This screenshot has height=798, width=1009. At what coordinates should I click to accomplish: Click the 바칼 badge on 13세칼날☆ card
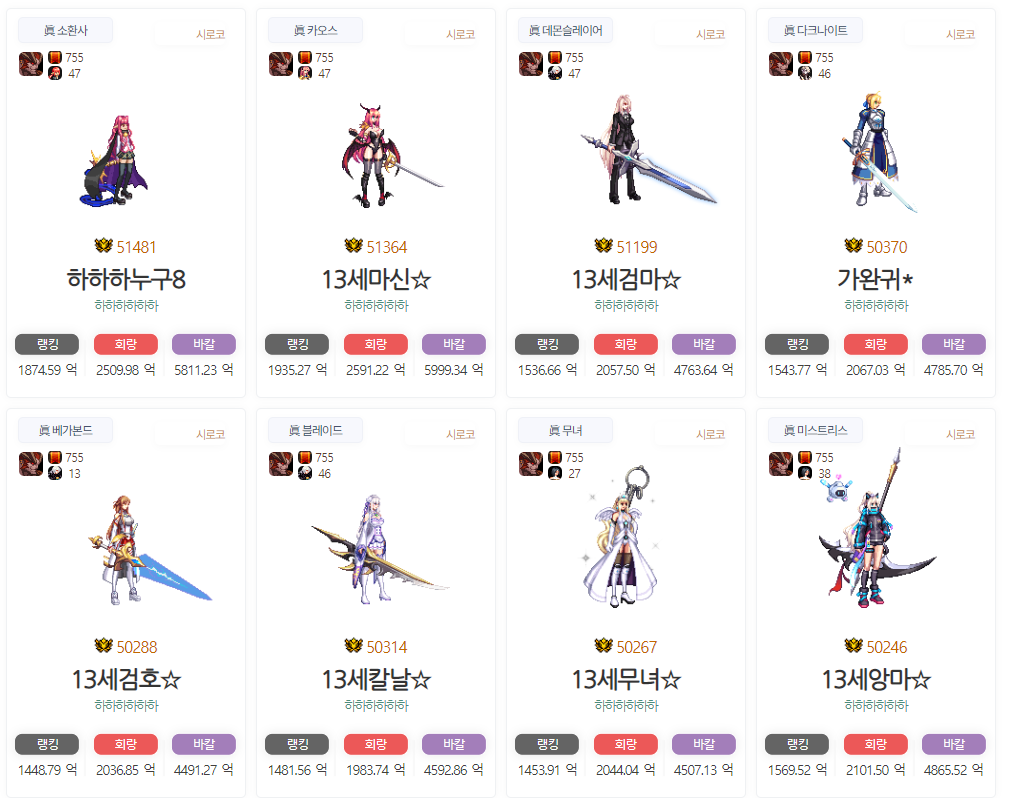(454, 745)
